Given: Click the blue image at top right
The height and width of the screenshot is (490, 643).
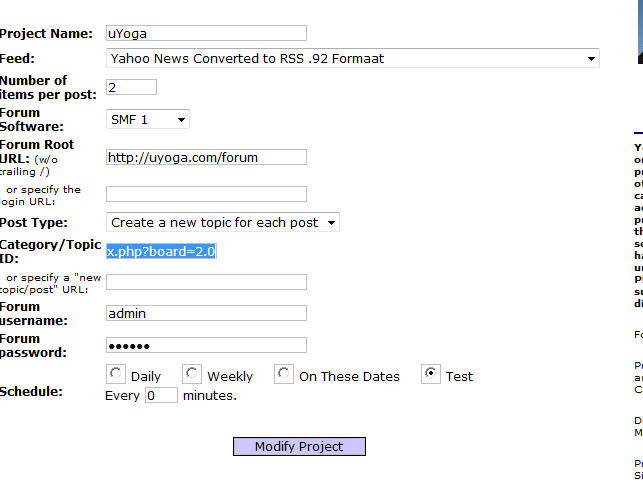Looking at the screenshot, I should coord(638,30).
